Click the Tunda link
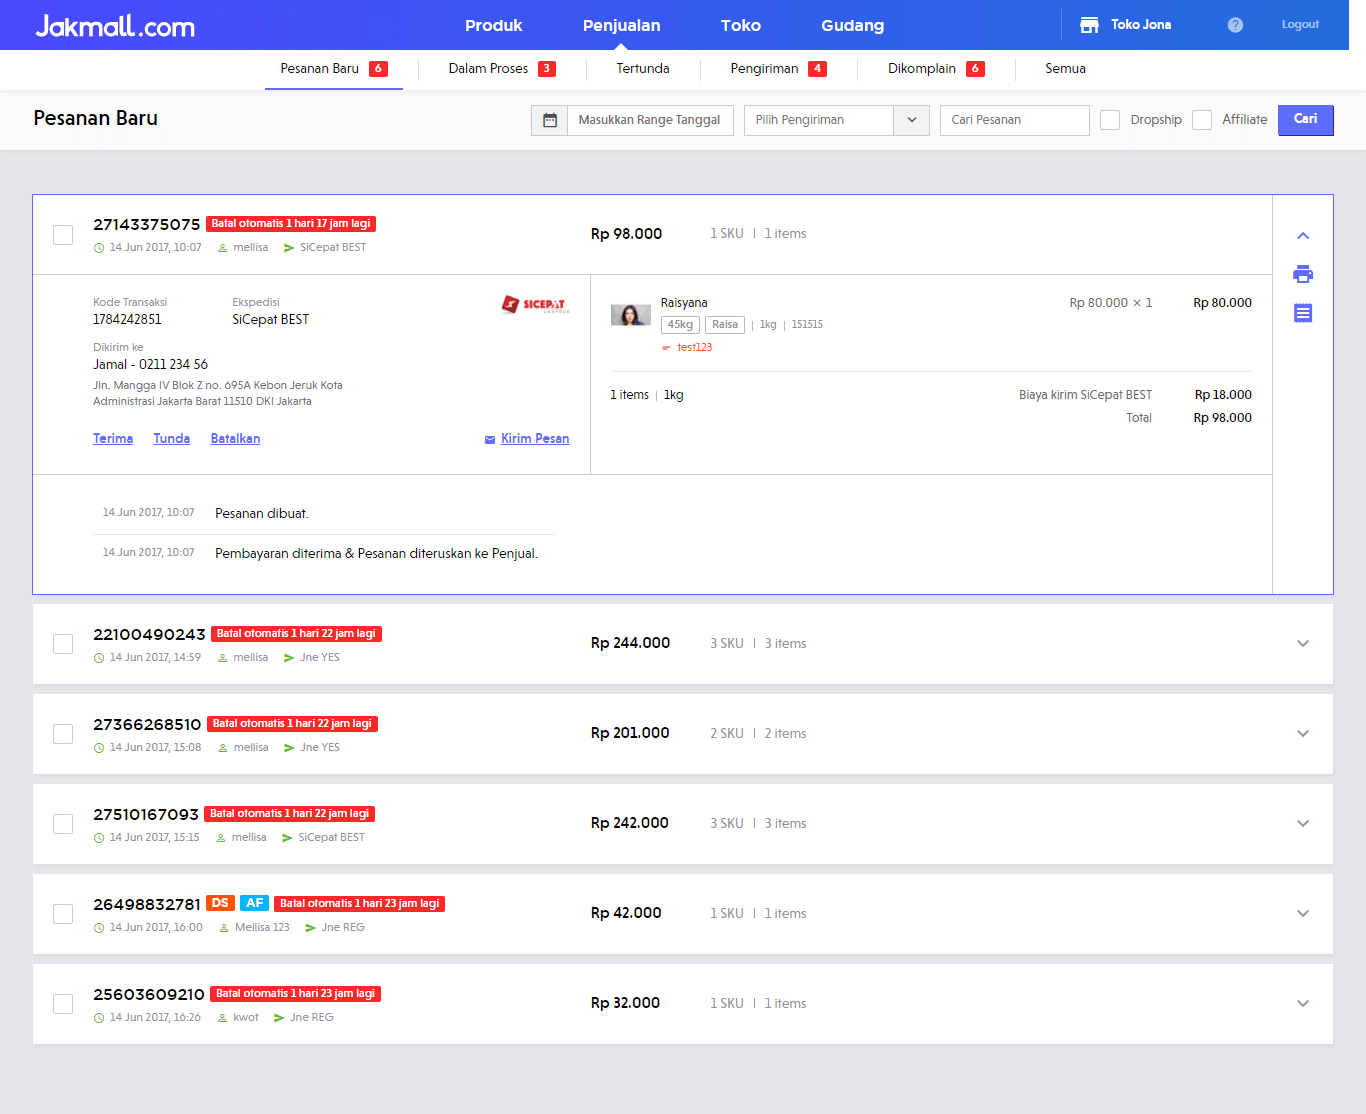Screen dimensions: 1366x1114 172,439
